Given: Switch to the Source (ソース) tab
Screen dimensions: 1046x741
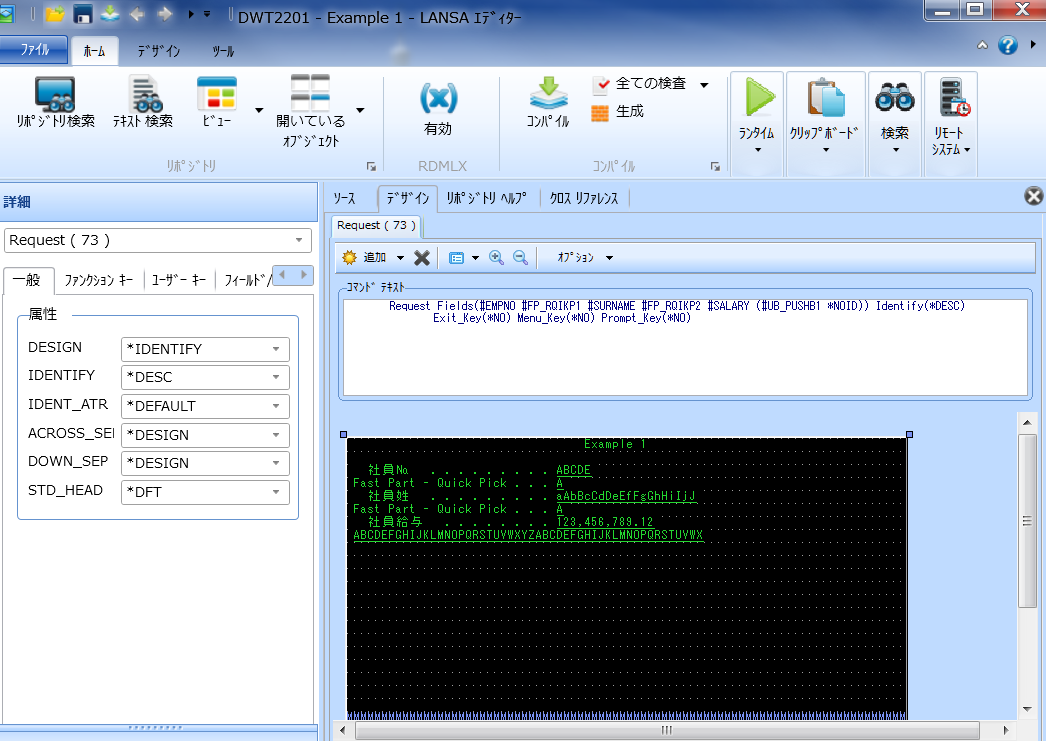Looking at the screenshot, I should [x=345, y=198].
